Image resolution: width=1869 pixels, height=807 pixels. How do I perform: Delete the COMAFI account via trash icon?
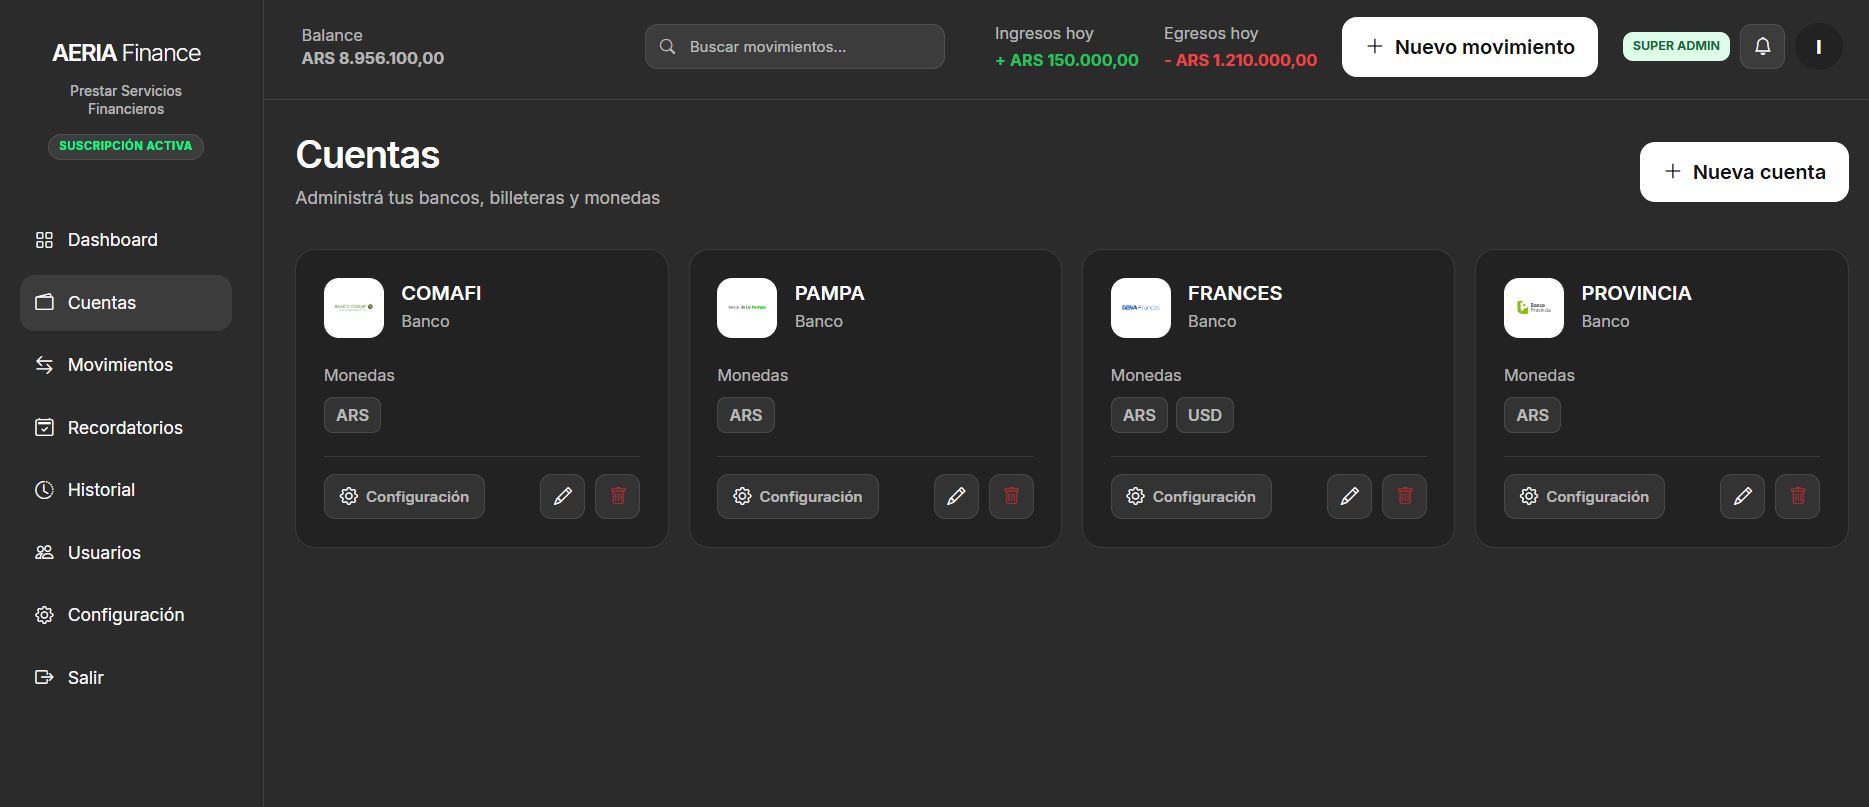tap(617, 496)
